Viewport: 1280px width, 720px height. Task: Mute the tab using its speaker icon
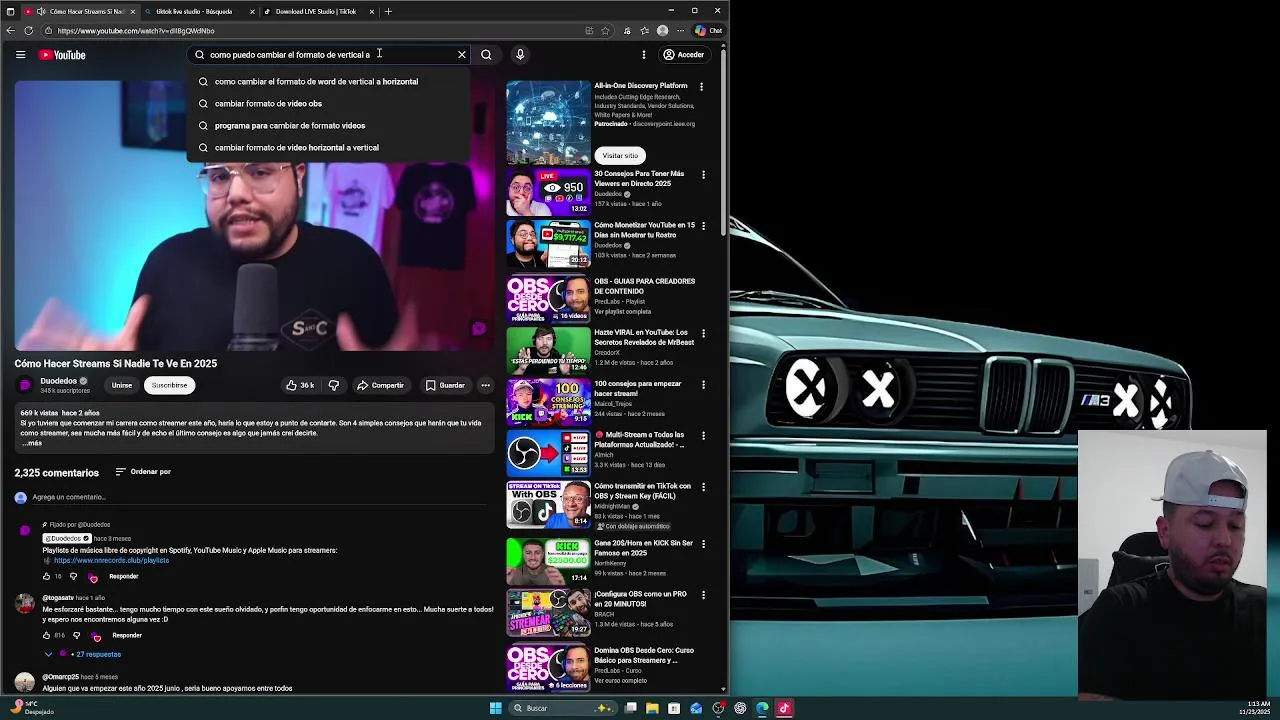click(x=41, y=11)
